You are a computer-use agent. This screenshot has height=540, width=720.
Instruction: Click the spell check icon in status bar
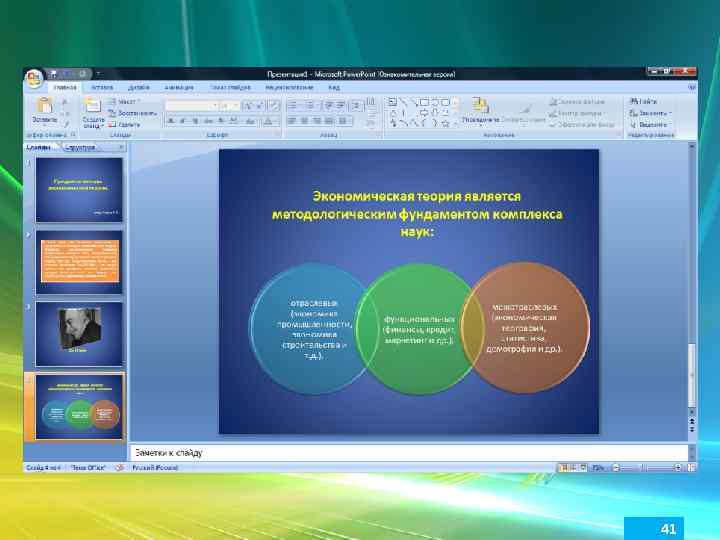pos(119,467)
